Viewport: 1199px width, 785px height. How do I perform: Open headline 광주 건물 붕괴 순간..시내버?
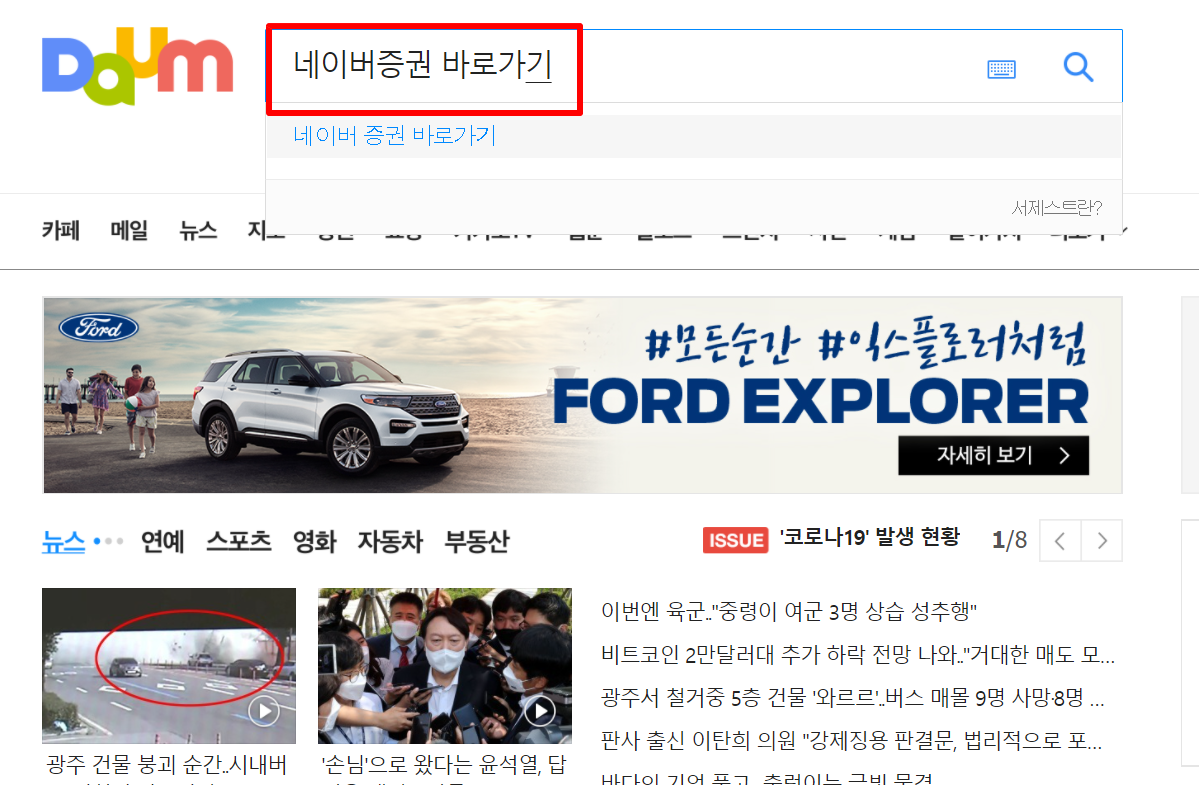(x=167, y=764)
